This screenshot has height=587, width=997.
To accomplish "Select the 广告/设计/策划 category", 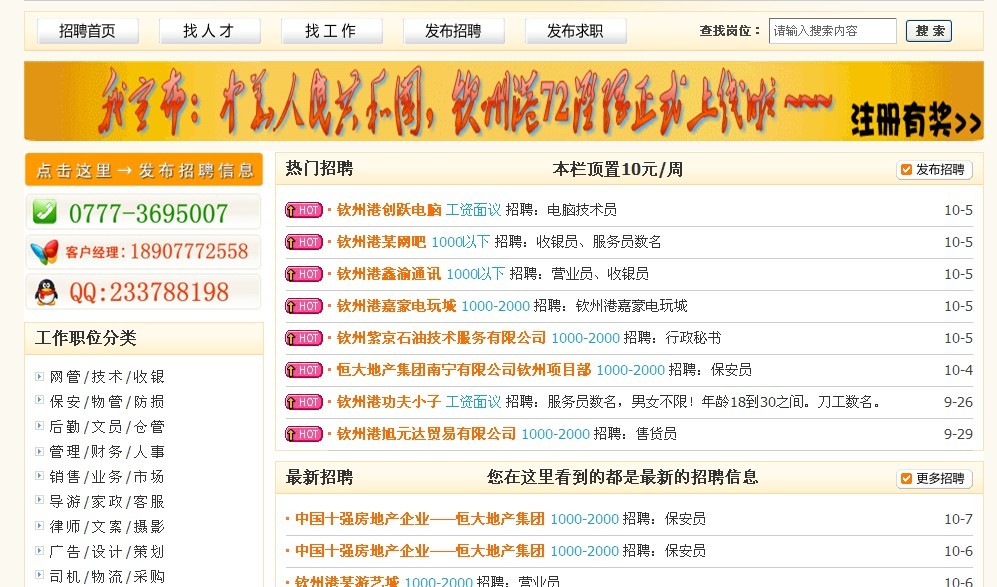I will pos(107,551).
